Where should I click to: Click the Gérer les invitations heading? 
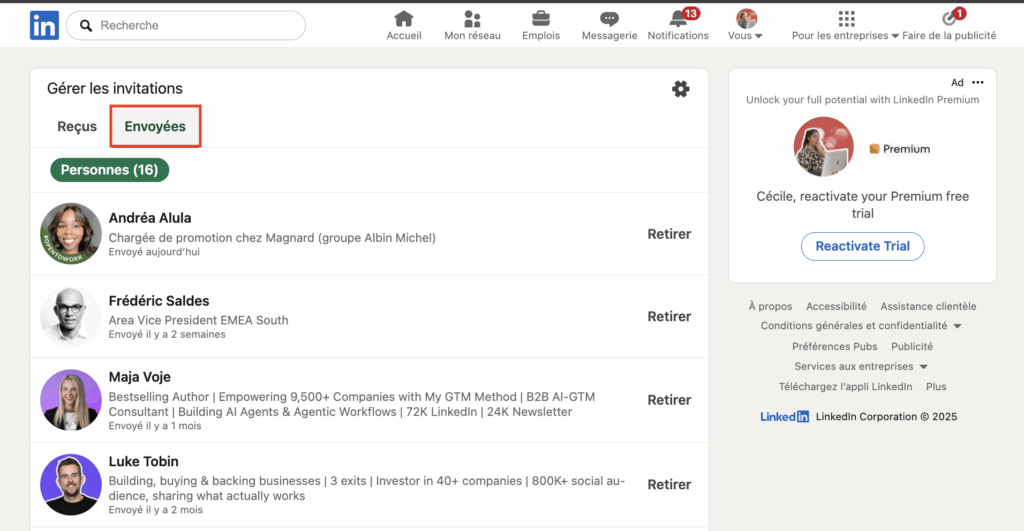(115, 88)
